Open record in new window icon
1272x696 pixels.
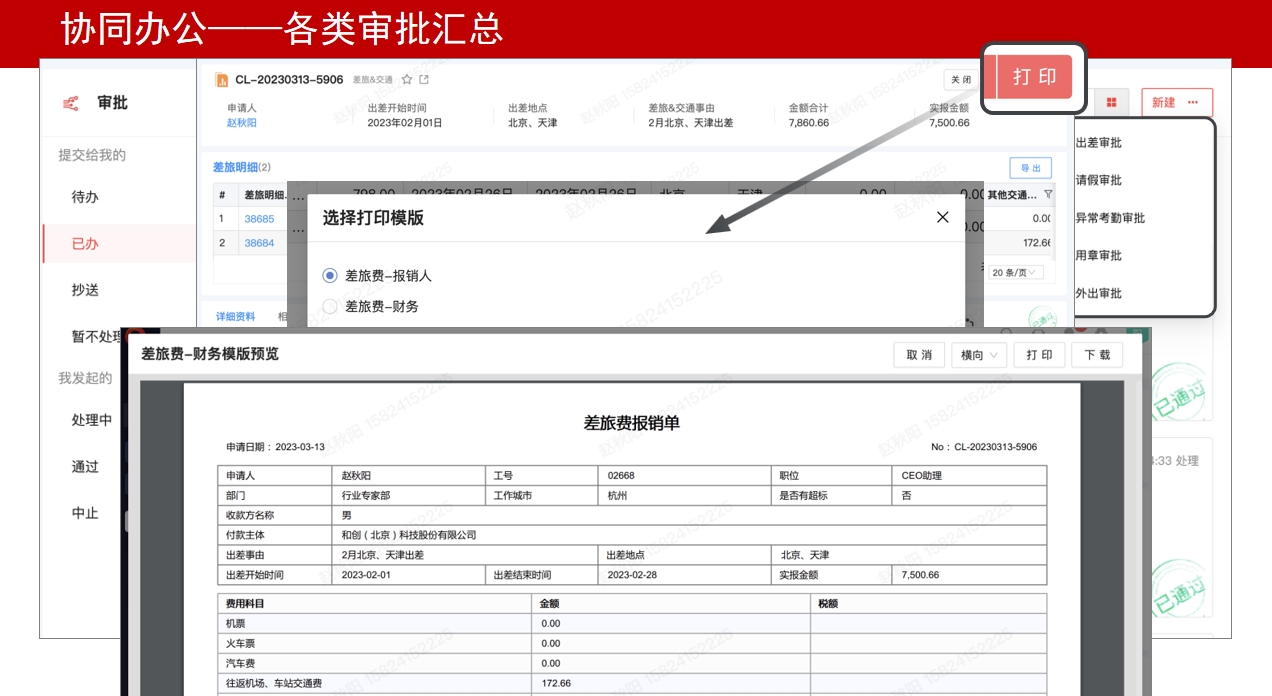click(x=424, y=80)
